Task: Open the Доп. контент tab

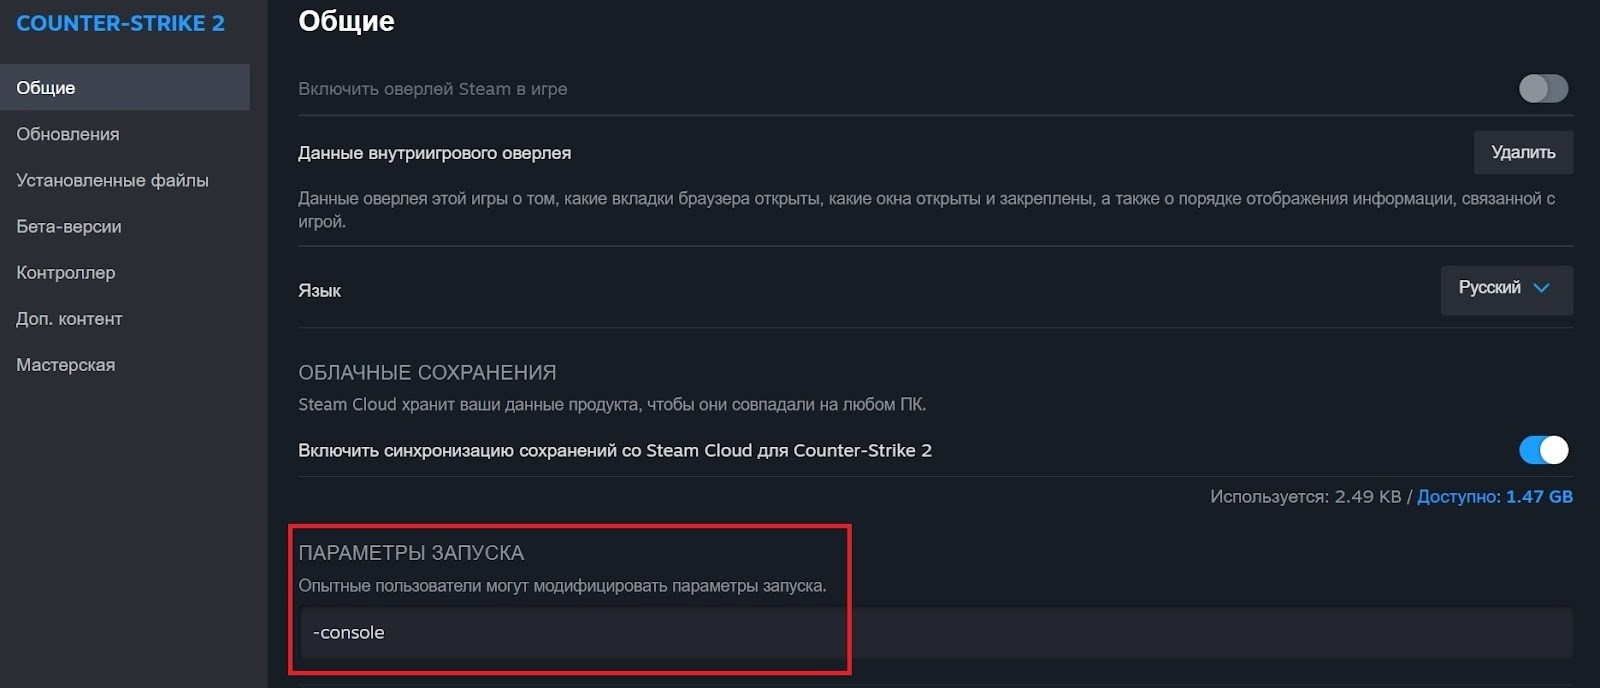Action: [x=69, y=319]
